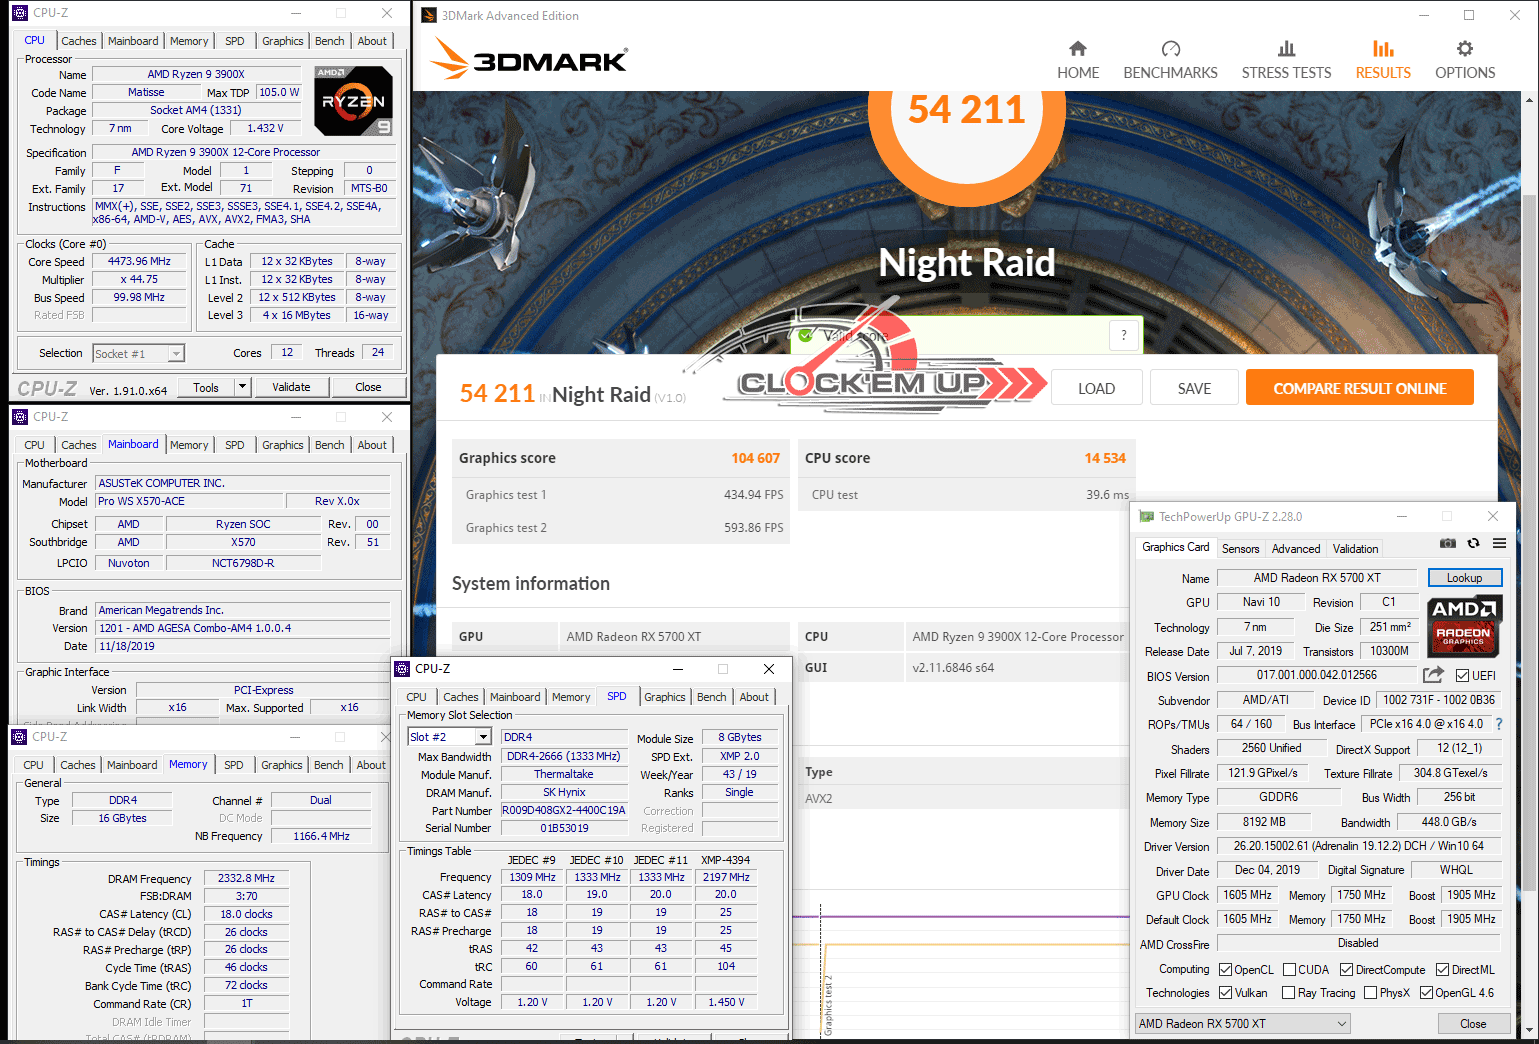
Task: Toggle the UEFI checkbox in GPU-Z
Action: coord(1462,676)
